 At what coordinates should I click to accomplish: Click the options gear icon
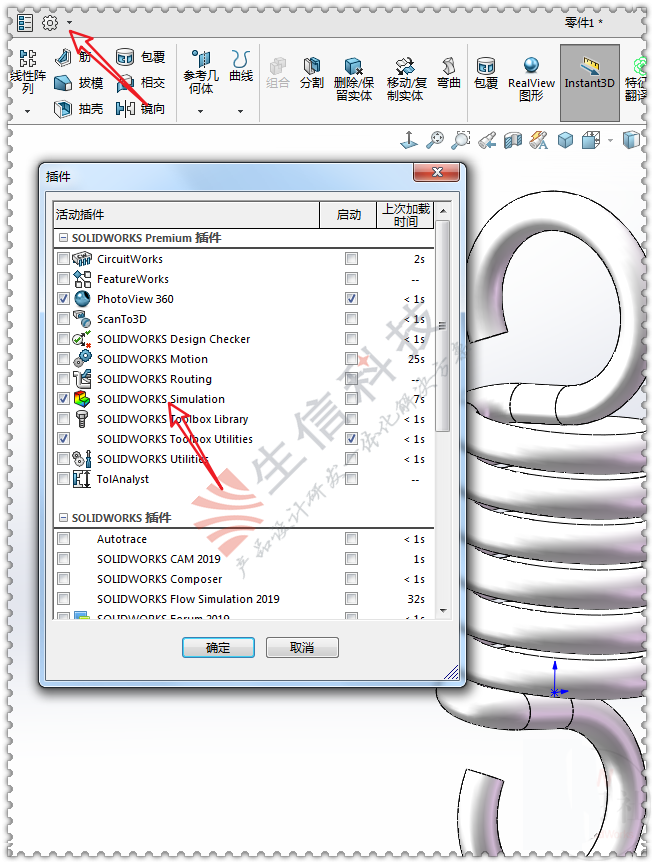[x=50, y=23]
